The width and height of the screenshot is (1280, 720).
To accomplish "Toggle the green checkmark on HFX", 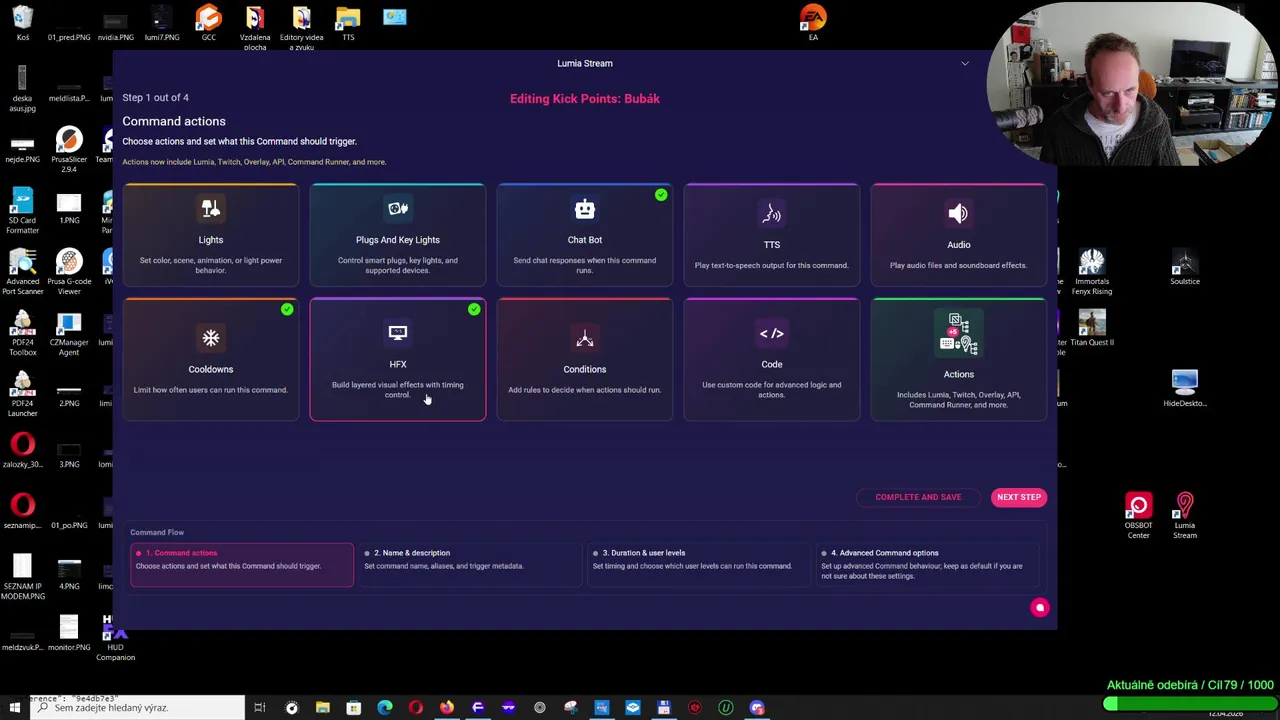I will [x=474, y=310].
